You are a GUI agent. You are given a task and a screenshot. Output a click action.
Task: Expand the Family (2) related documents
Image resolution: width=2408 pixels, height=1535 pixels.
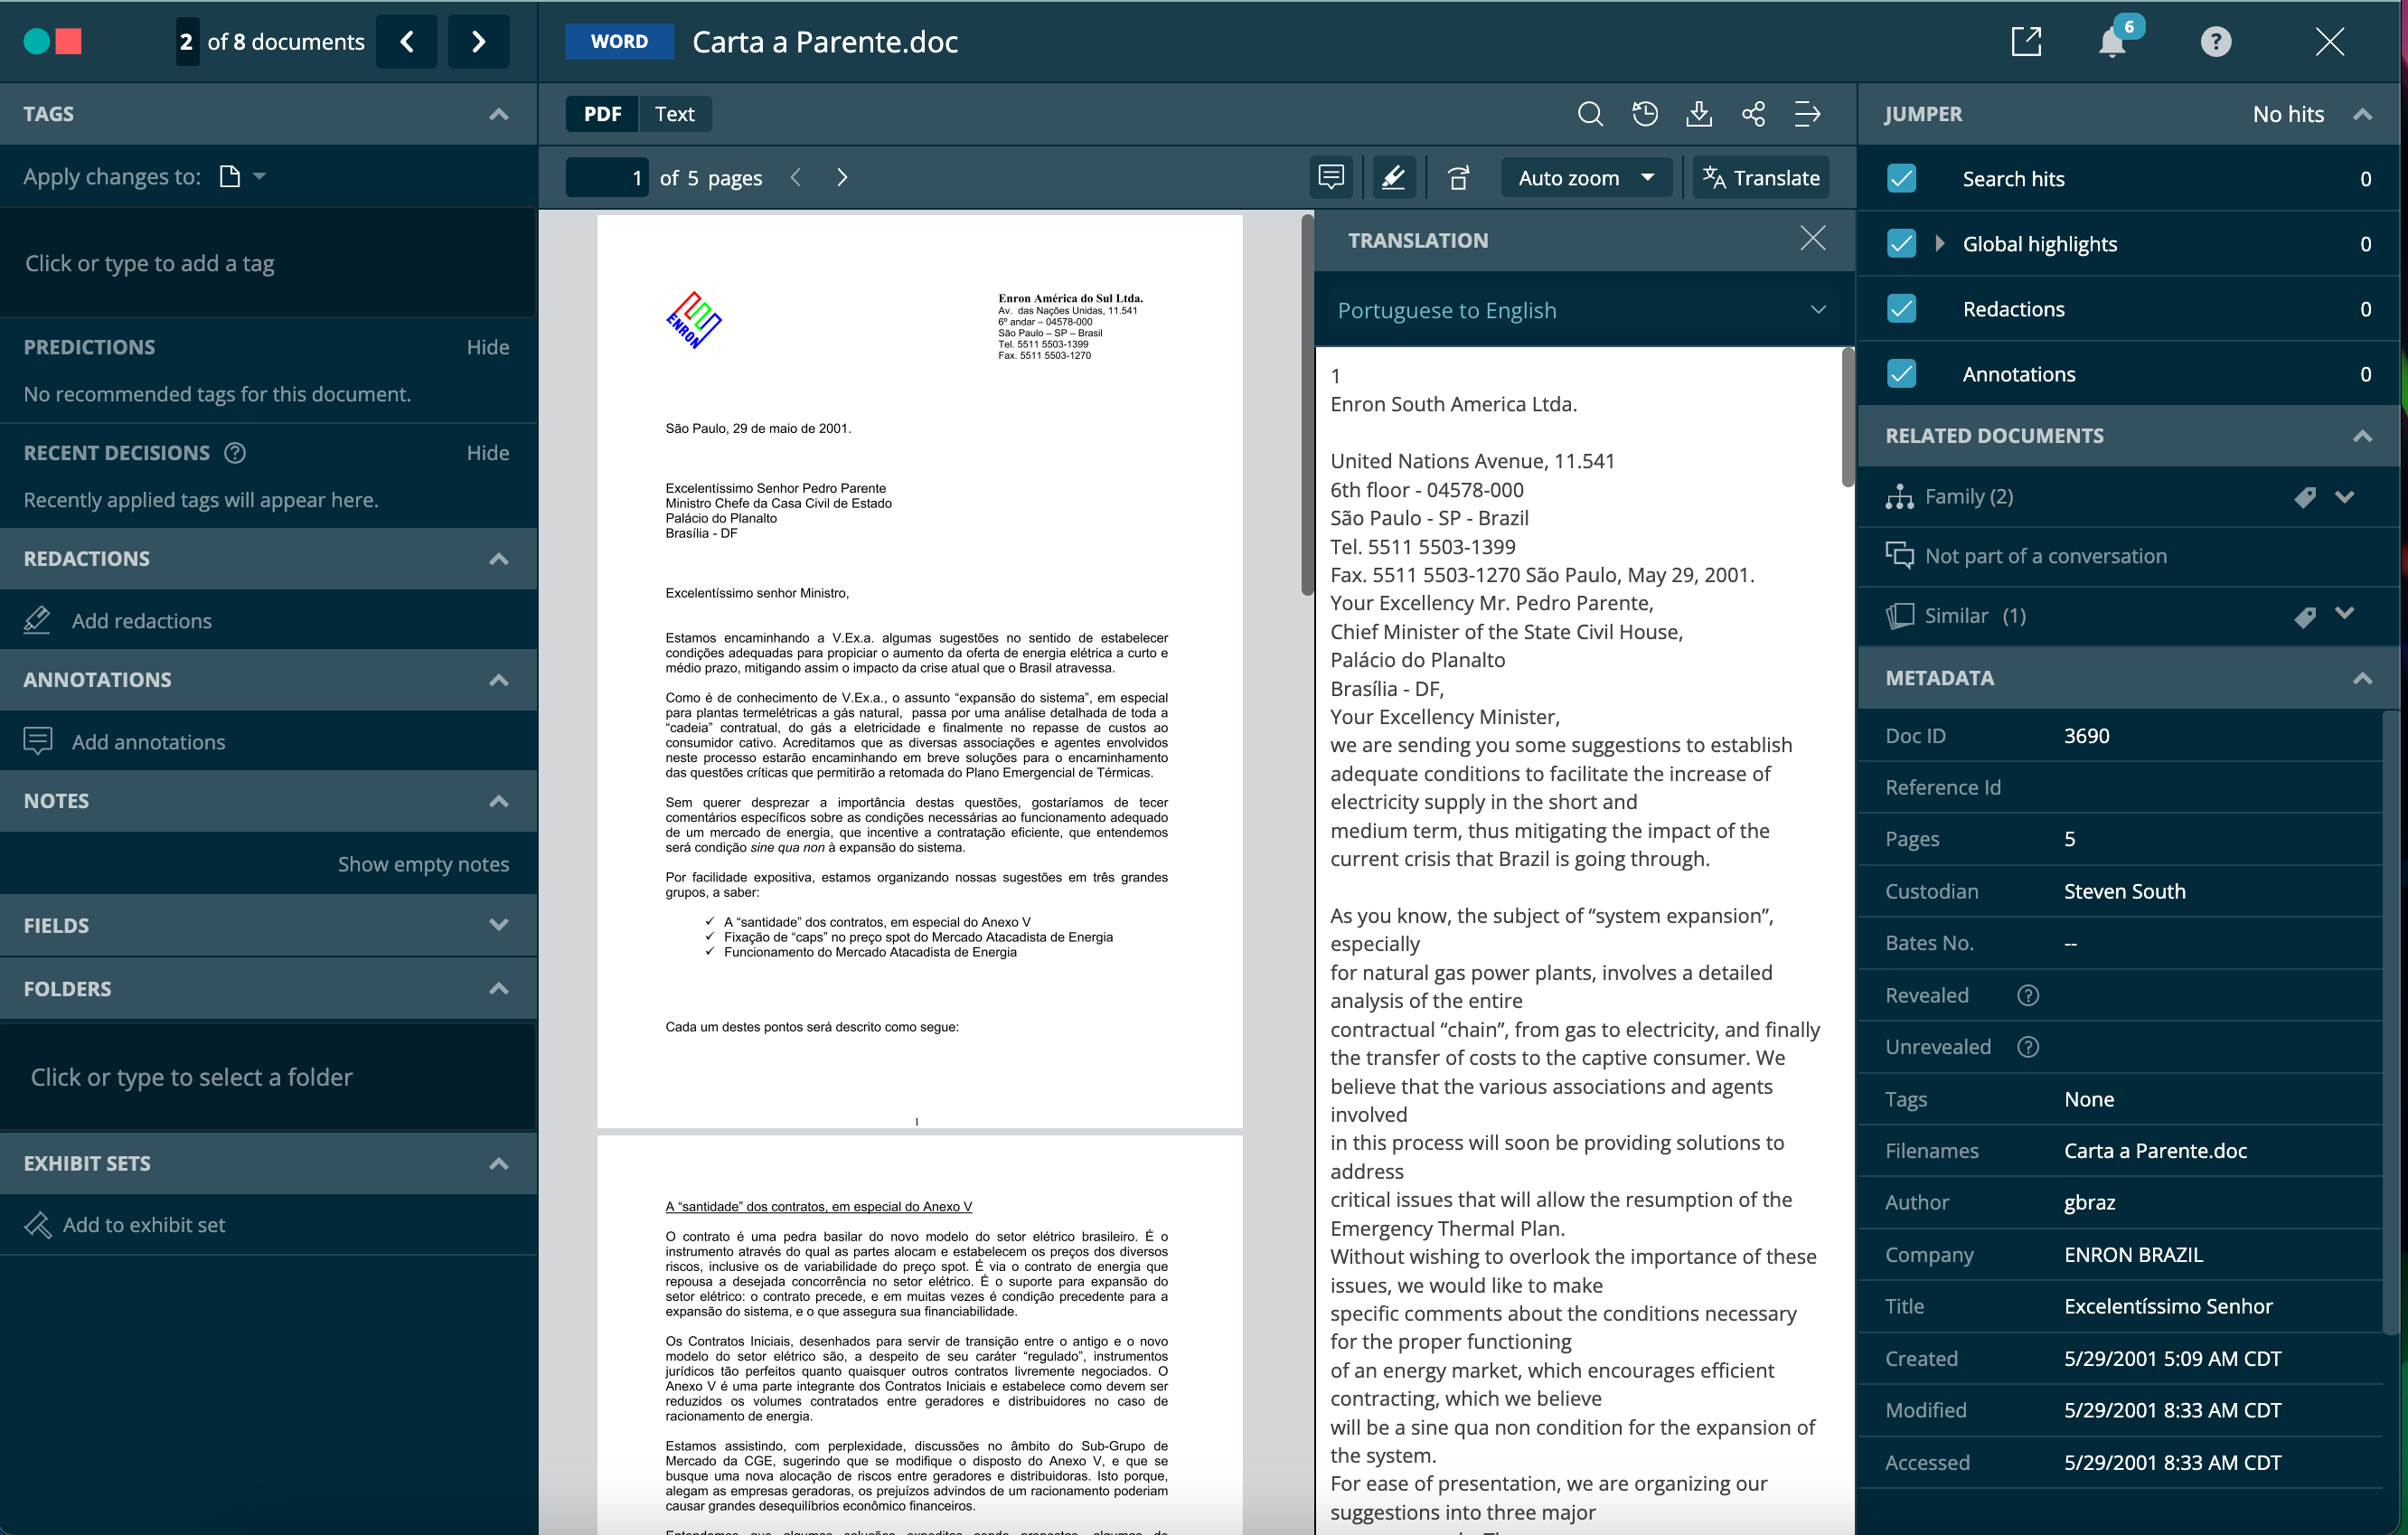[x=2346, y=496]
